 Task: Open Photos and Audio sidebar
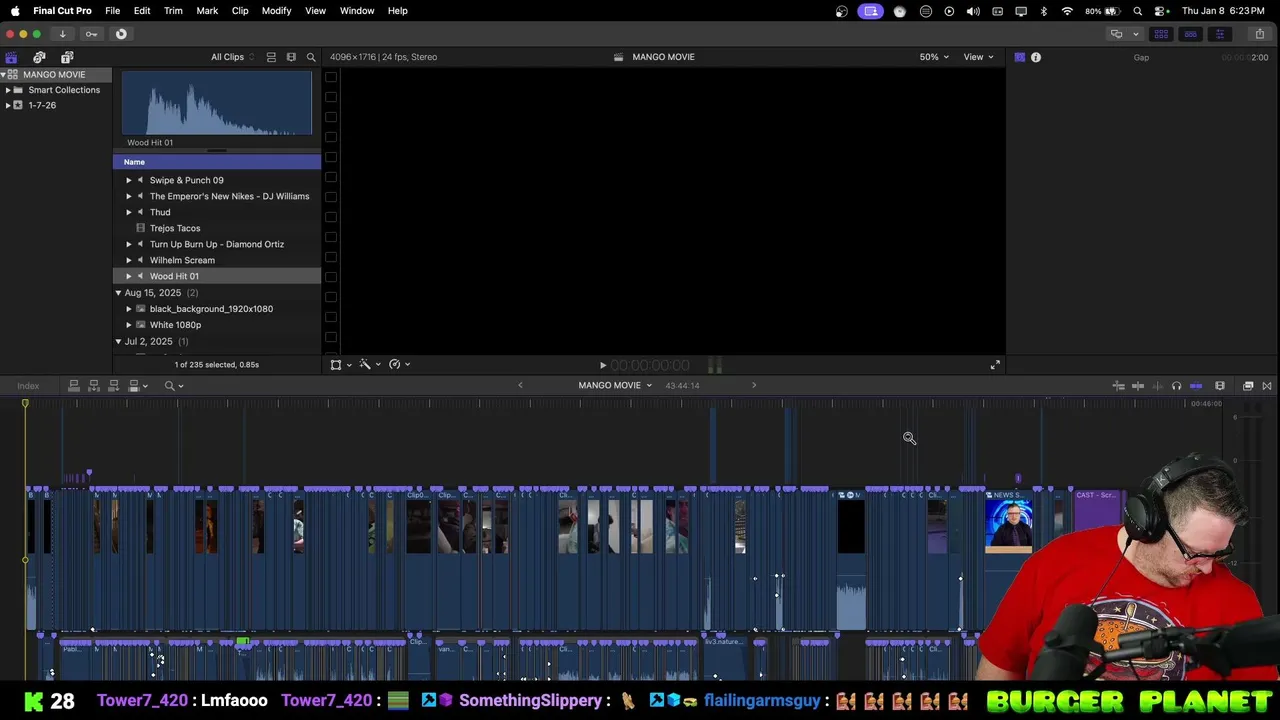pos(39,57)
